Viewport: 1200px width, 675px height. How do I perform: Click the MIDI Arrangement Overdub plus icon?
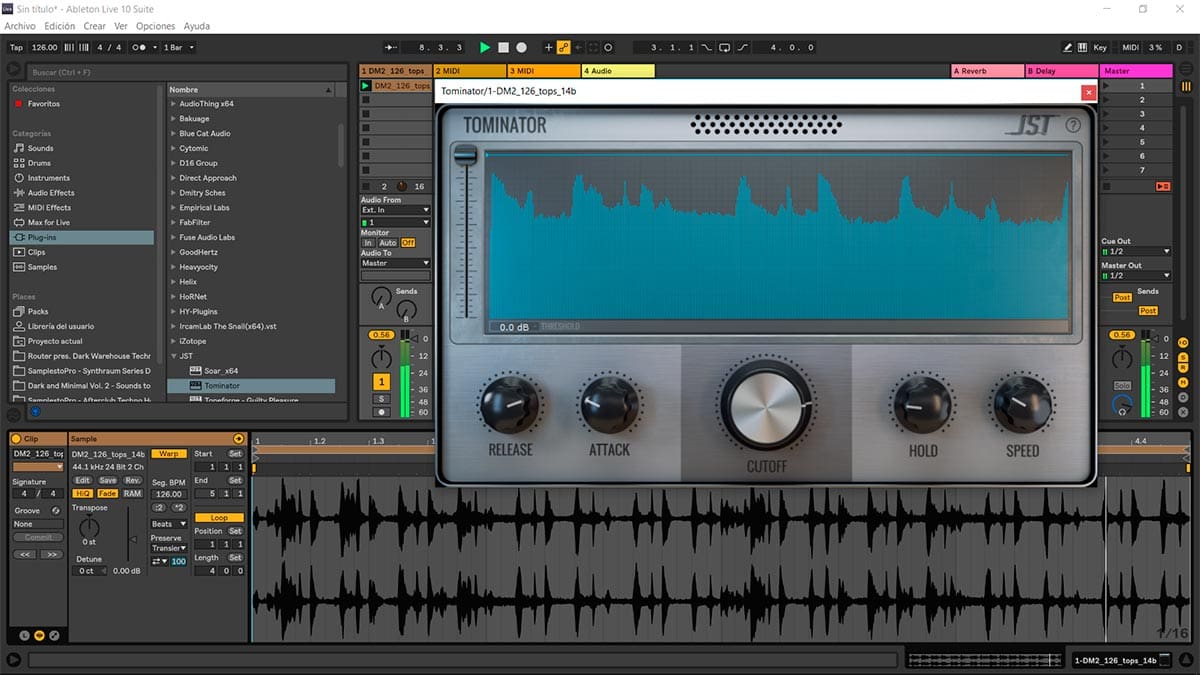tap(548, 47)
